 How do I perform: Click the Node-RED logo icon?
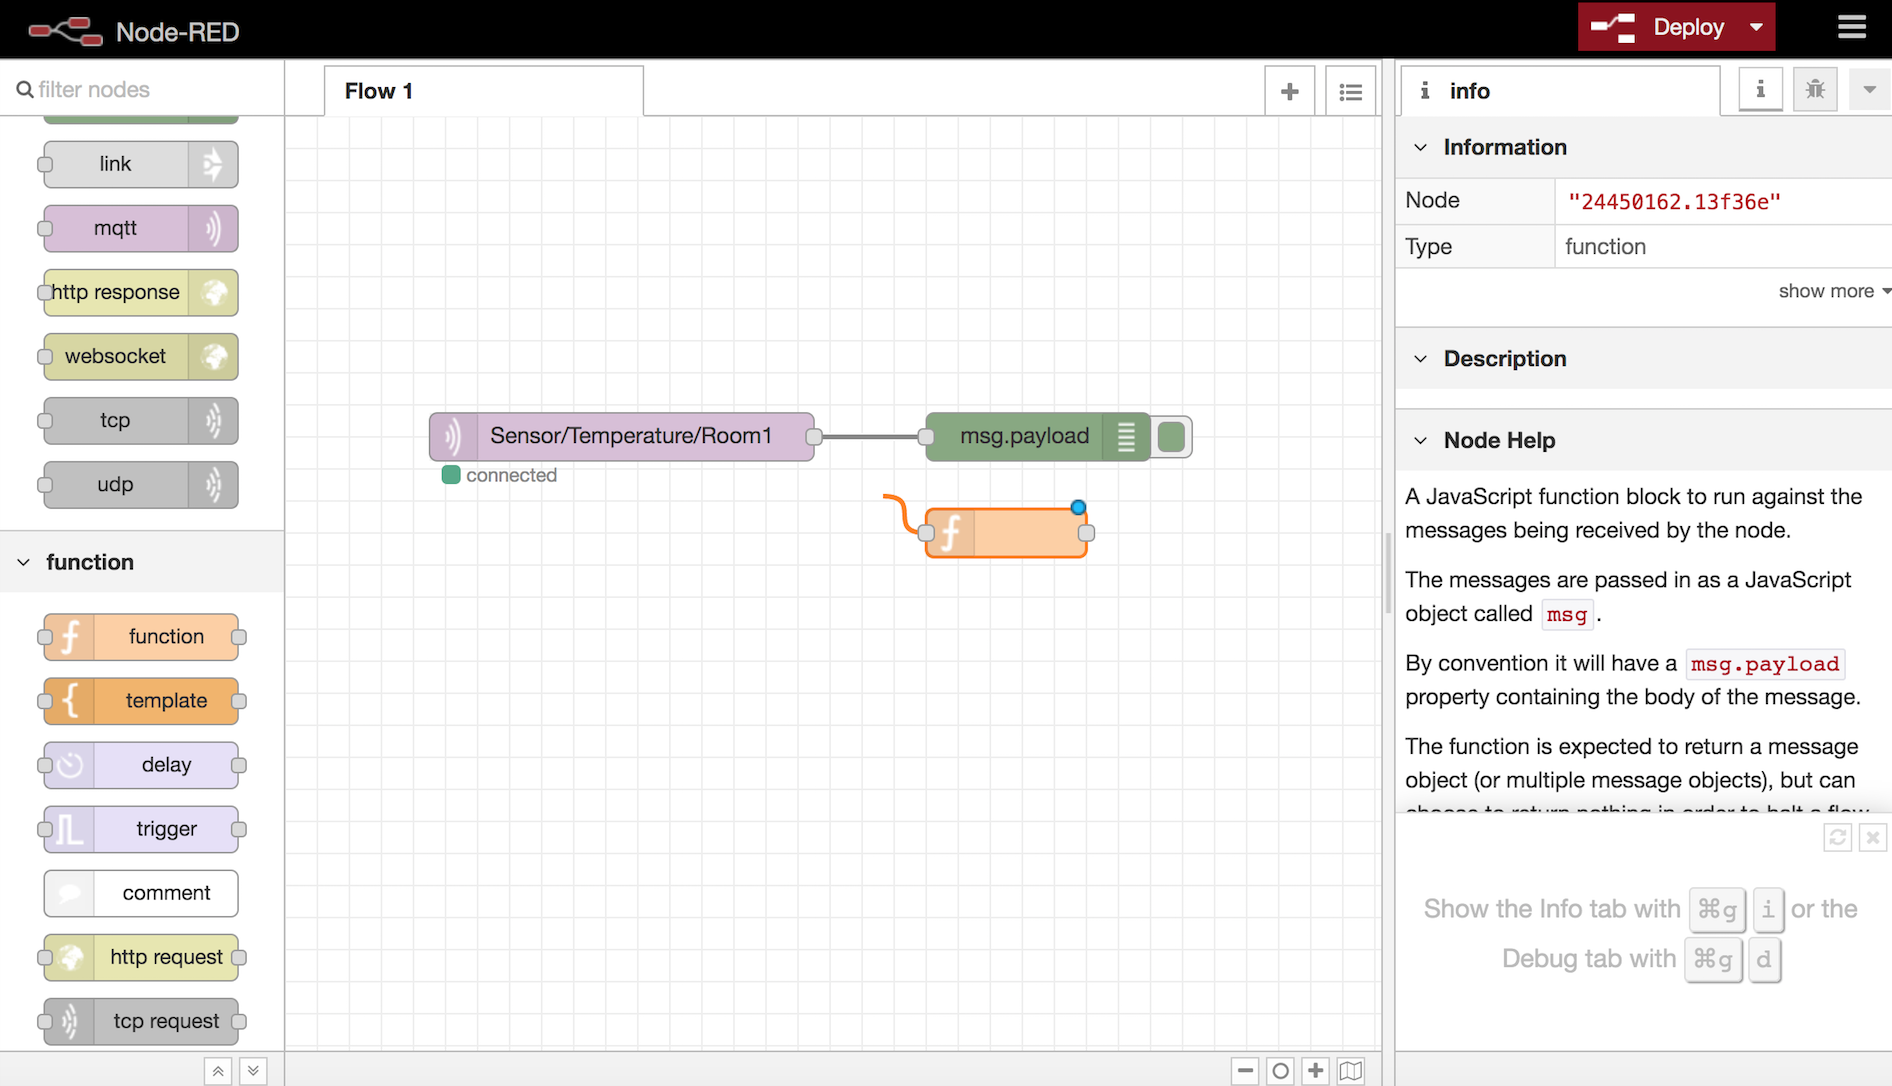(65, 31)
